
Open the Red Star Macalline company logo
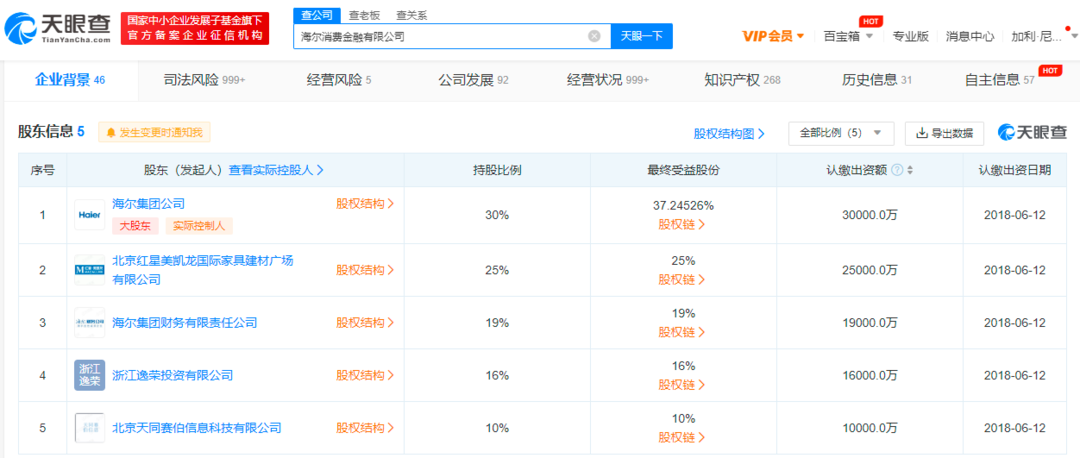[x=90, y=269]
